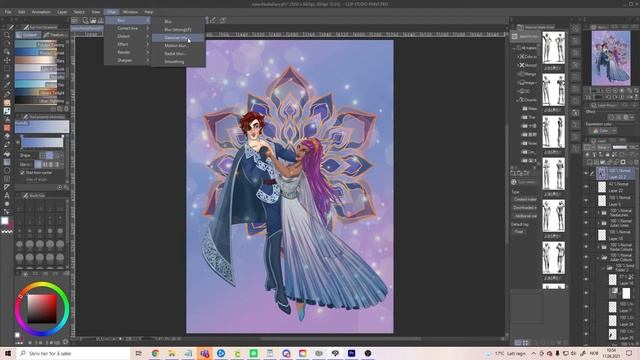Select the copper-colored gradient preset
Image resolution: width=640 pixels, height=360 pixels.
(x=36, y=60)
